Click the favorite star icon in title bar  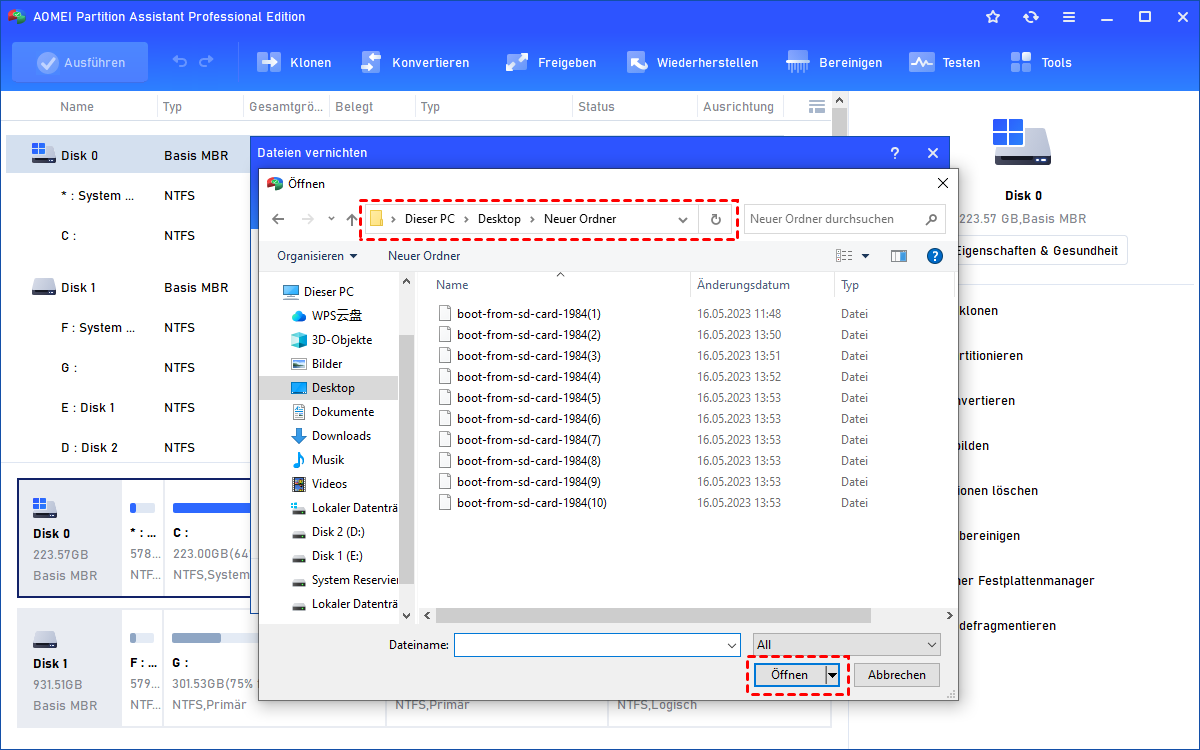[993, 17]
